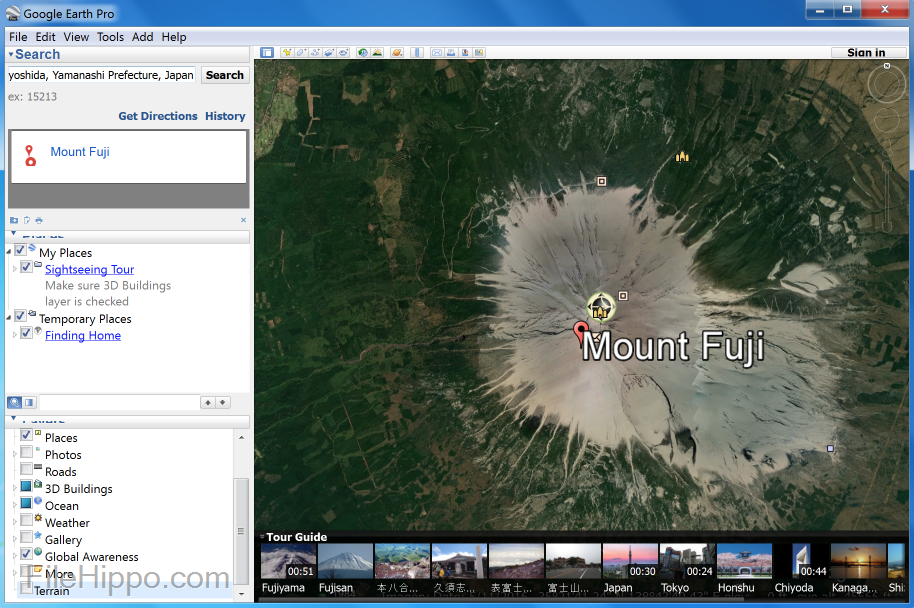This screenshot has height=608, width=914.
Task: Add a new placemark using the toolbar
Action: (287, 52)
